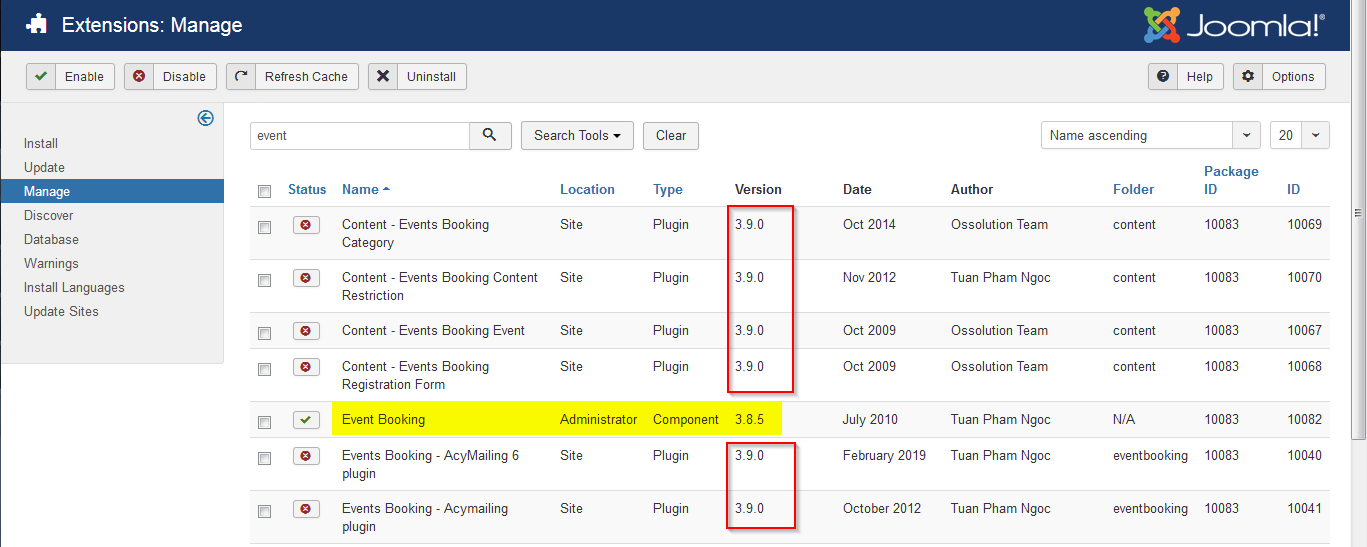This screenshot has height=547, width=1367.
Task: Open Discover in the sidebar
Action: point(49,215)
